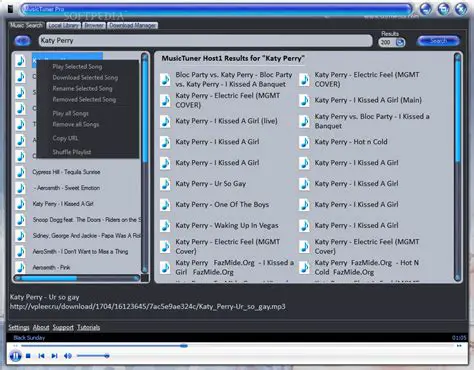Click the playlist note icon for Snoop Dogg feat. The Doors
The width and height of the screenshot is (474, 370).
click(x=21, y=220)
